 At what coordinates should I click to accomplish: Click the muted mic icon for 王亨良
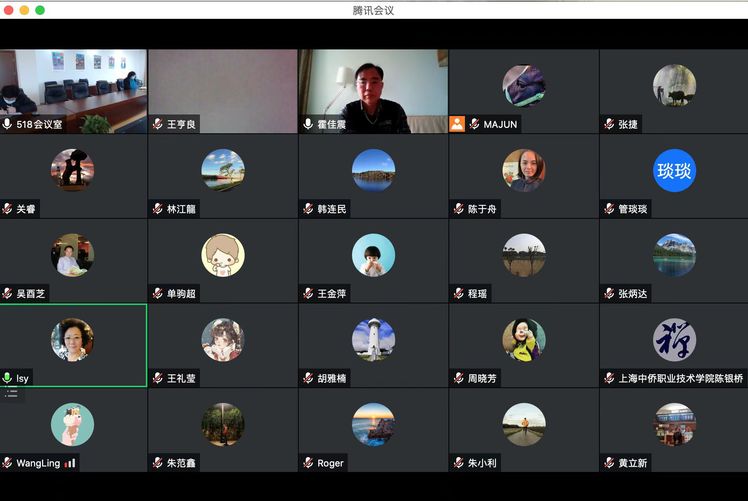click(x=158, y=124)
